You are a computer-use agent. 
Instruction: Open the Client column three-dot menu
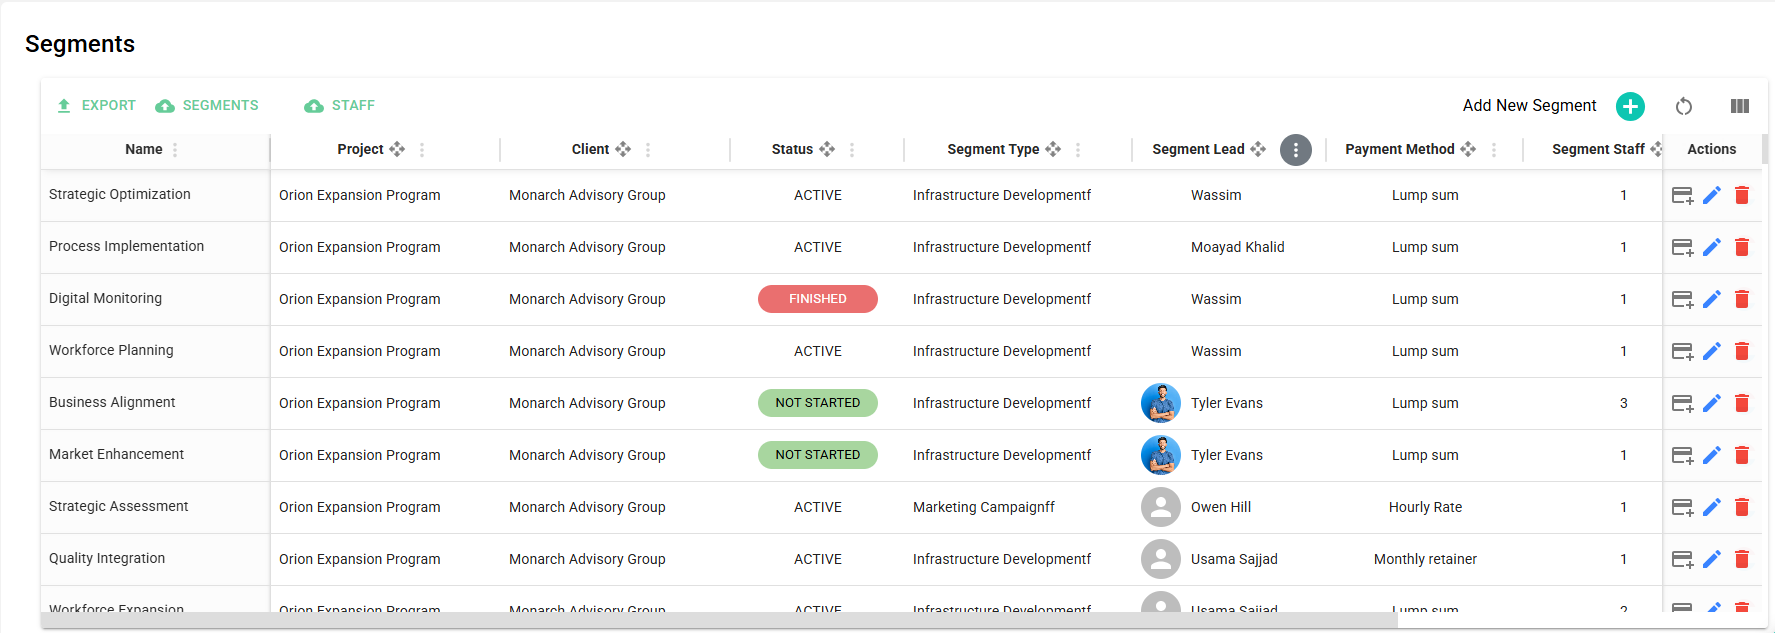[648, 150]
